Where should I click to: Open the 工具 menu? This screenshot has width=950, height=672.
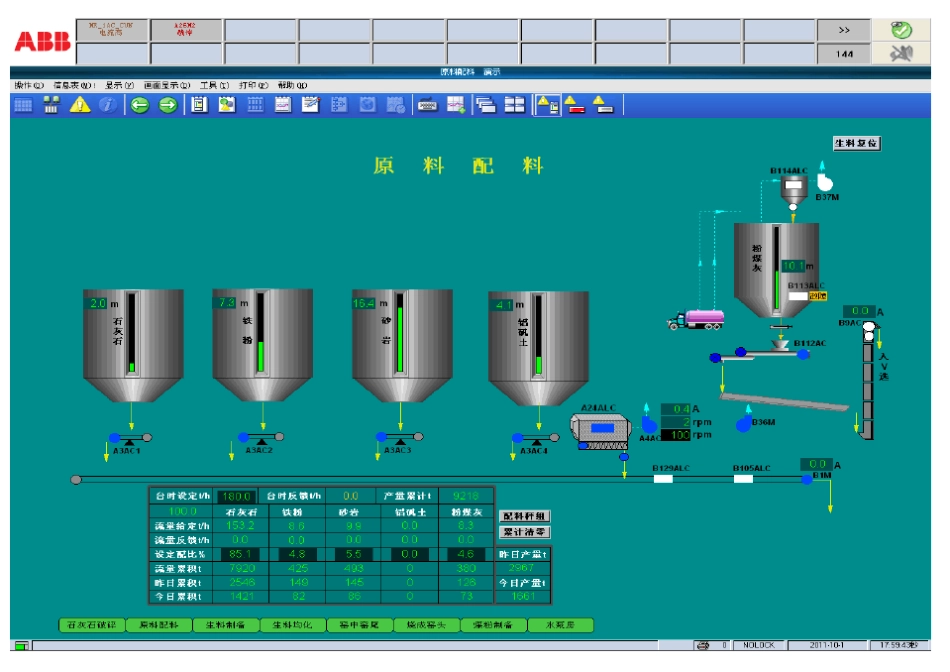pyautogui.click(x=214, y=85)
